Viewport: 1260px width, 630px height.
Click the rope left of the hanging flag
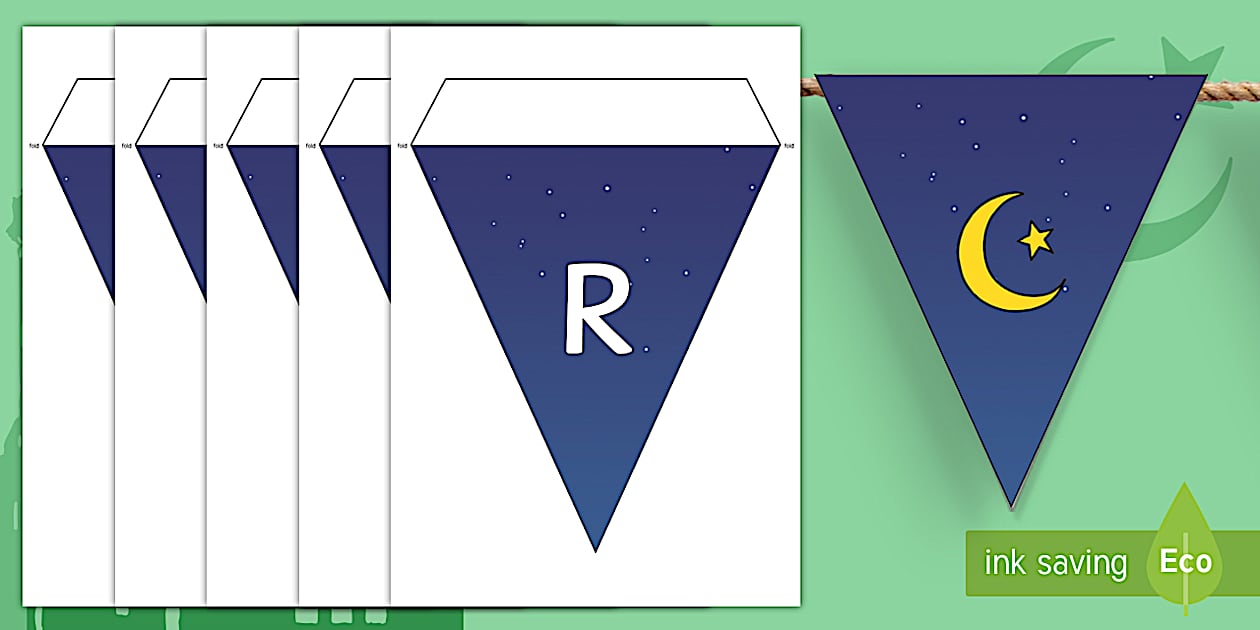(808, 88)
